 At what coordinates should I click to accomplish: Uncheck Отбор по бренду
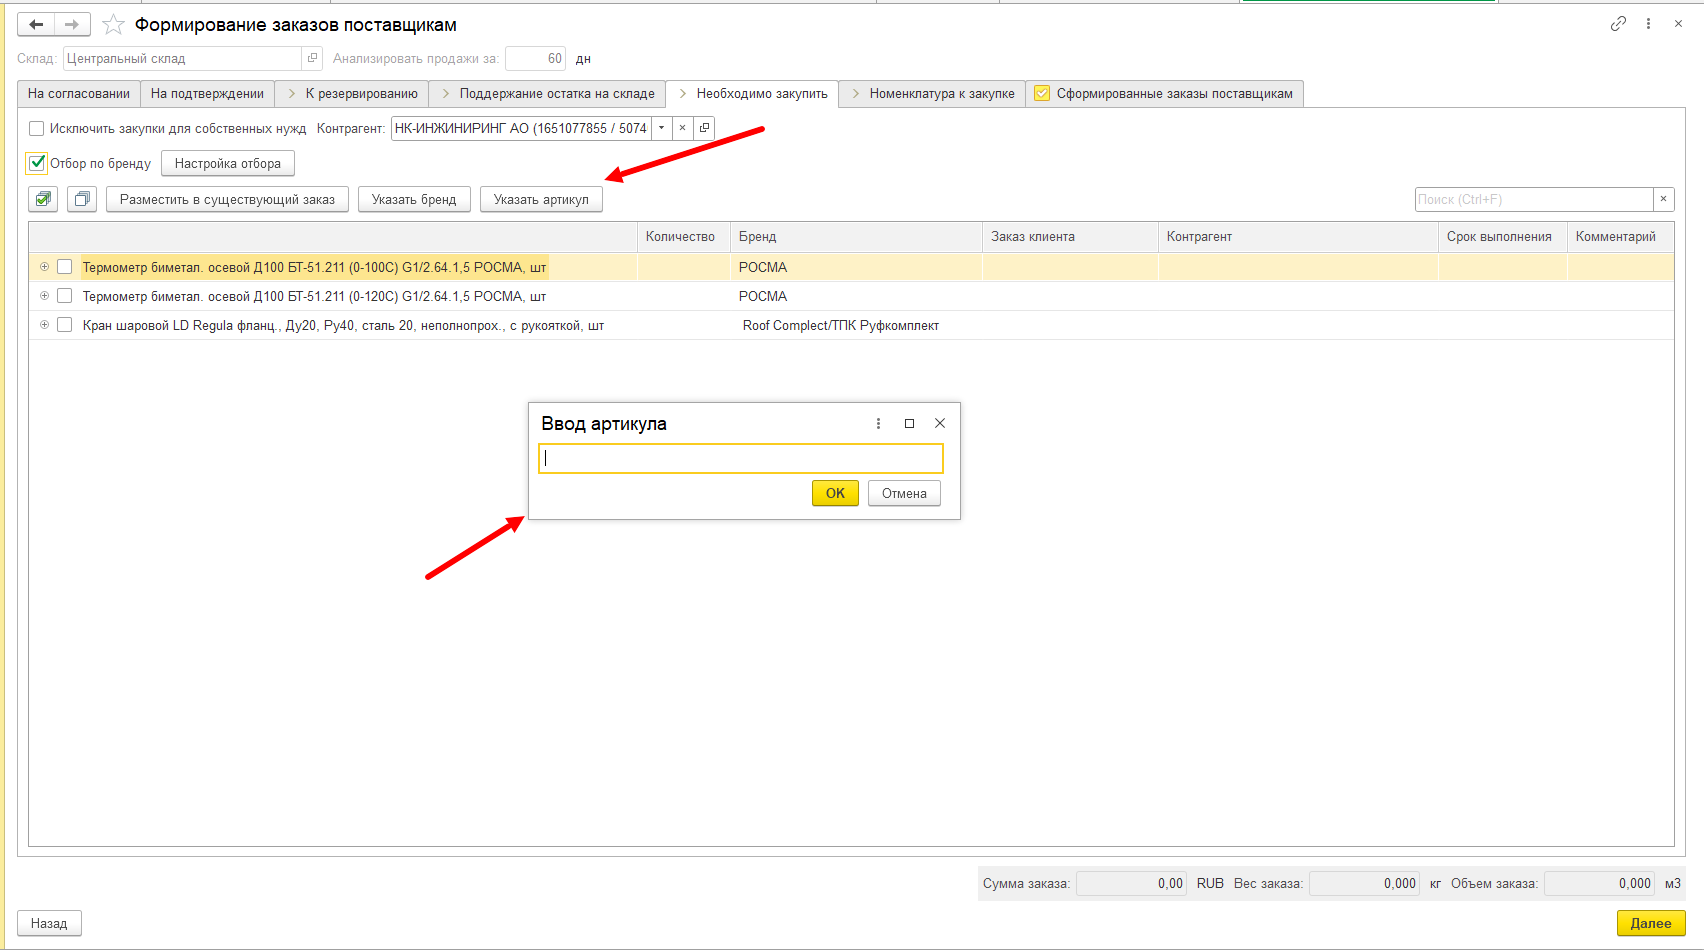37,163
